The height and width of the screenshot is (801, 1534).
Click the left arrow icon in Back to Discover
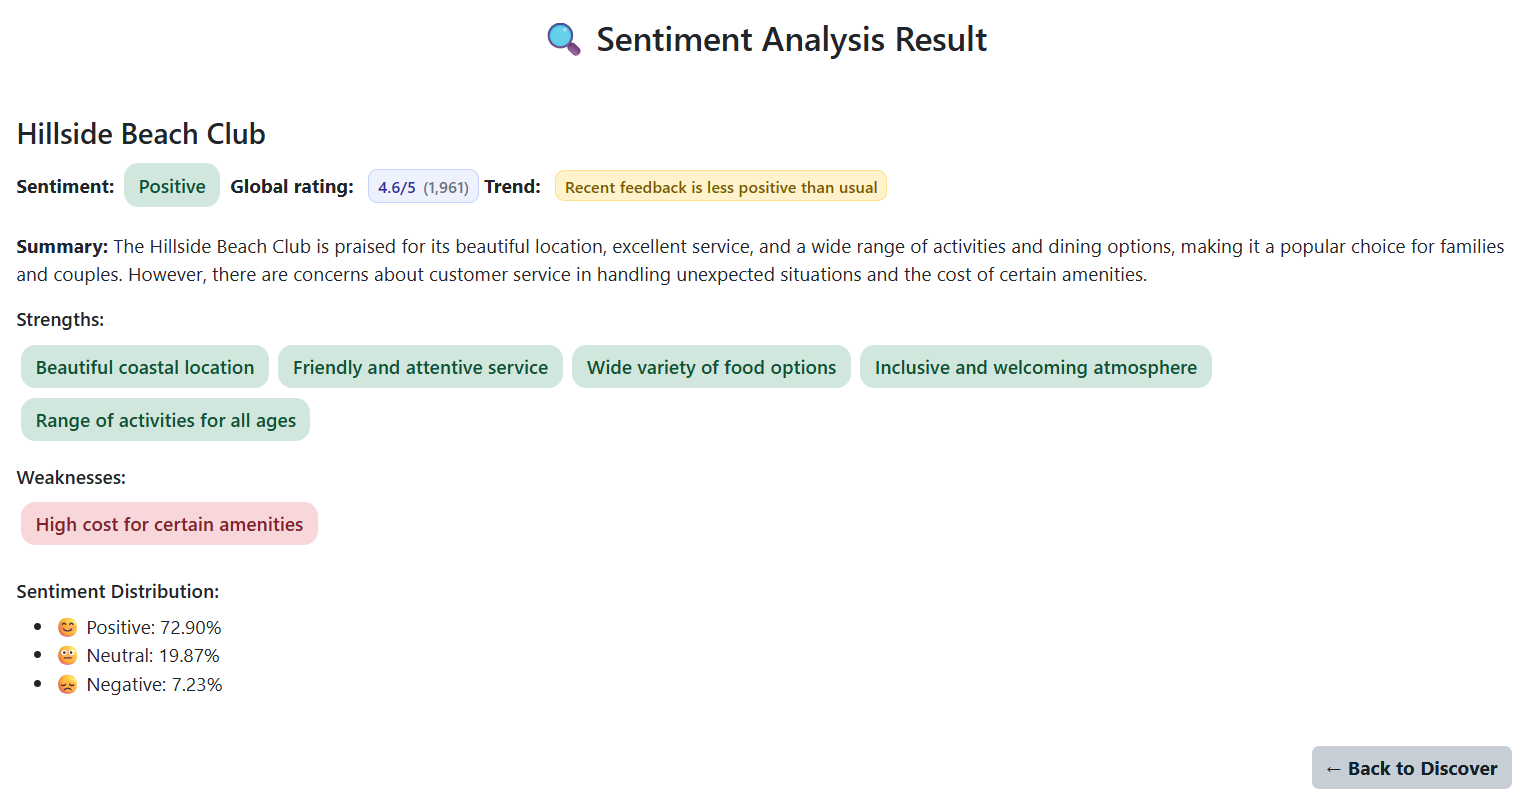pyautogui.click(x=1333, y=768)
